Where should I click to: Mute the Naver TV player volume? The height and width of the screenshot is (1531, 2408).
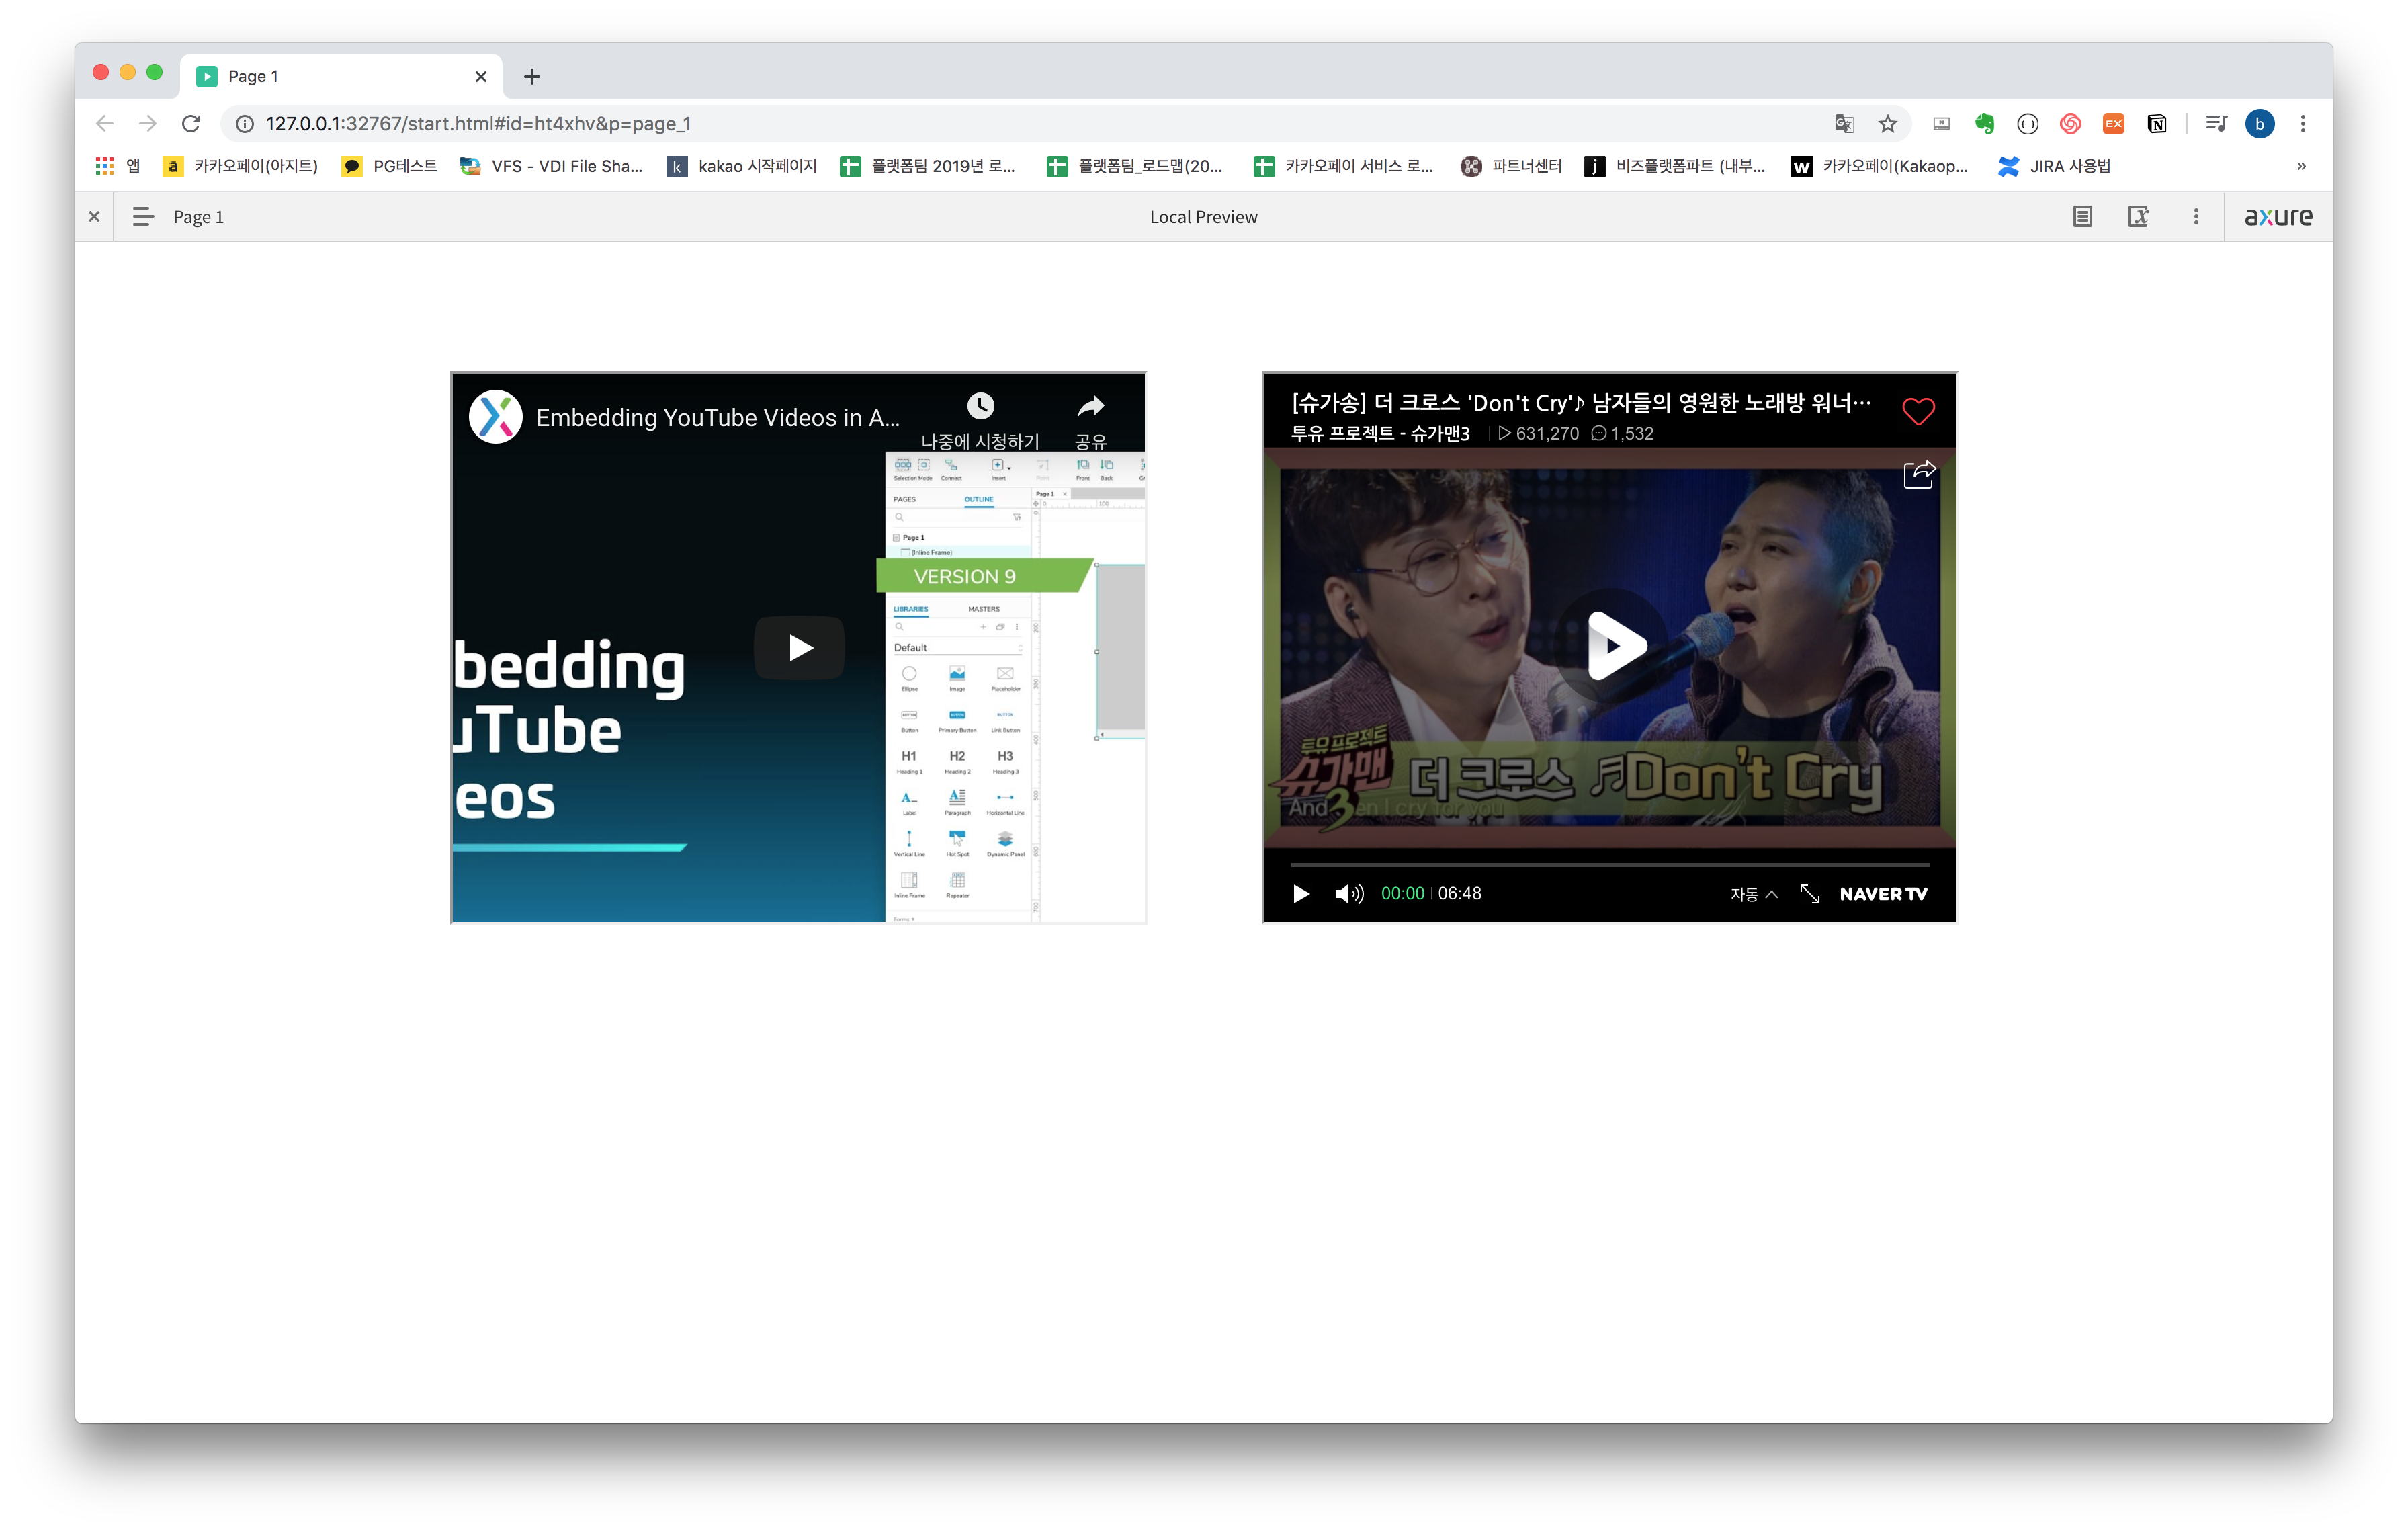coord(1348,894)
